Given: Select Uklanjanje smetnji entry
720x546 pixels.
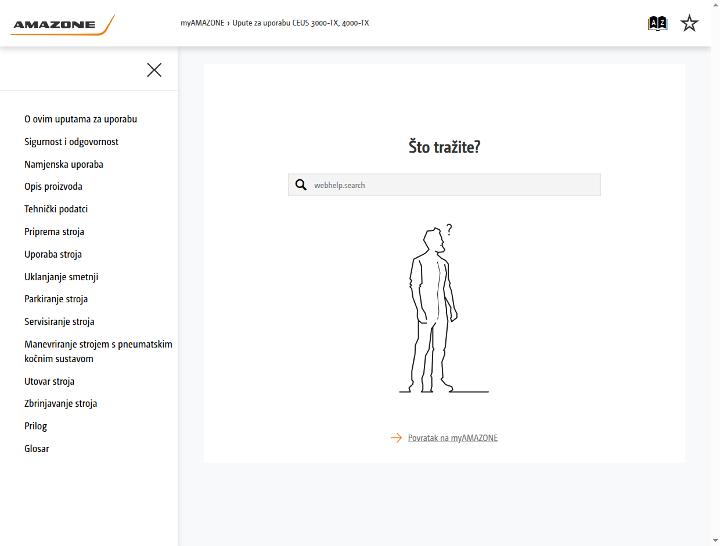Looking at the screenshot, I should (x=61, y=277).
